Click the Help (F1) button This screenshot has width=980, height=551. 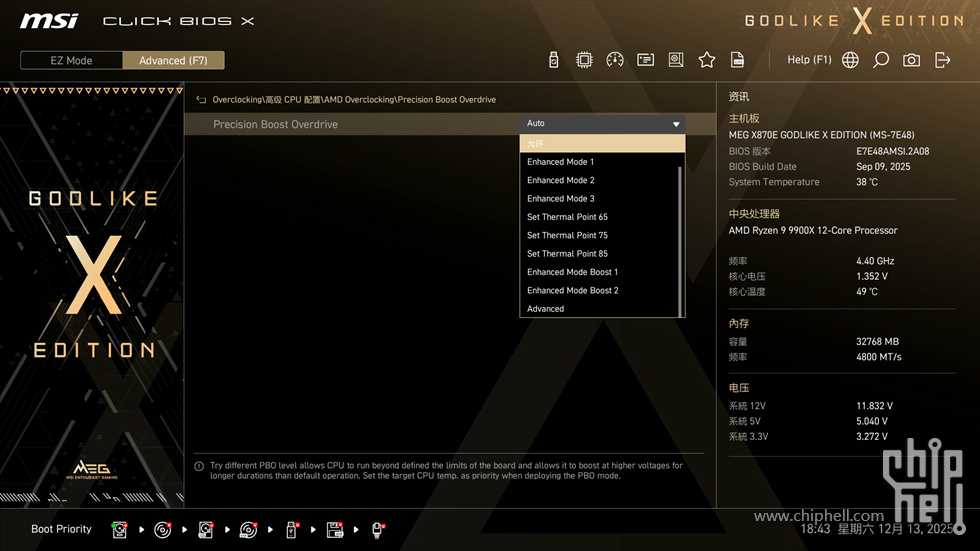[x=809, y=60]
